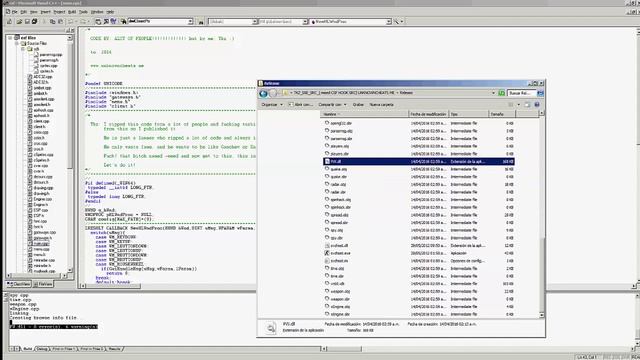Click the Save toolbar icon
The image size is (640, 360).
(27, 21)
